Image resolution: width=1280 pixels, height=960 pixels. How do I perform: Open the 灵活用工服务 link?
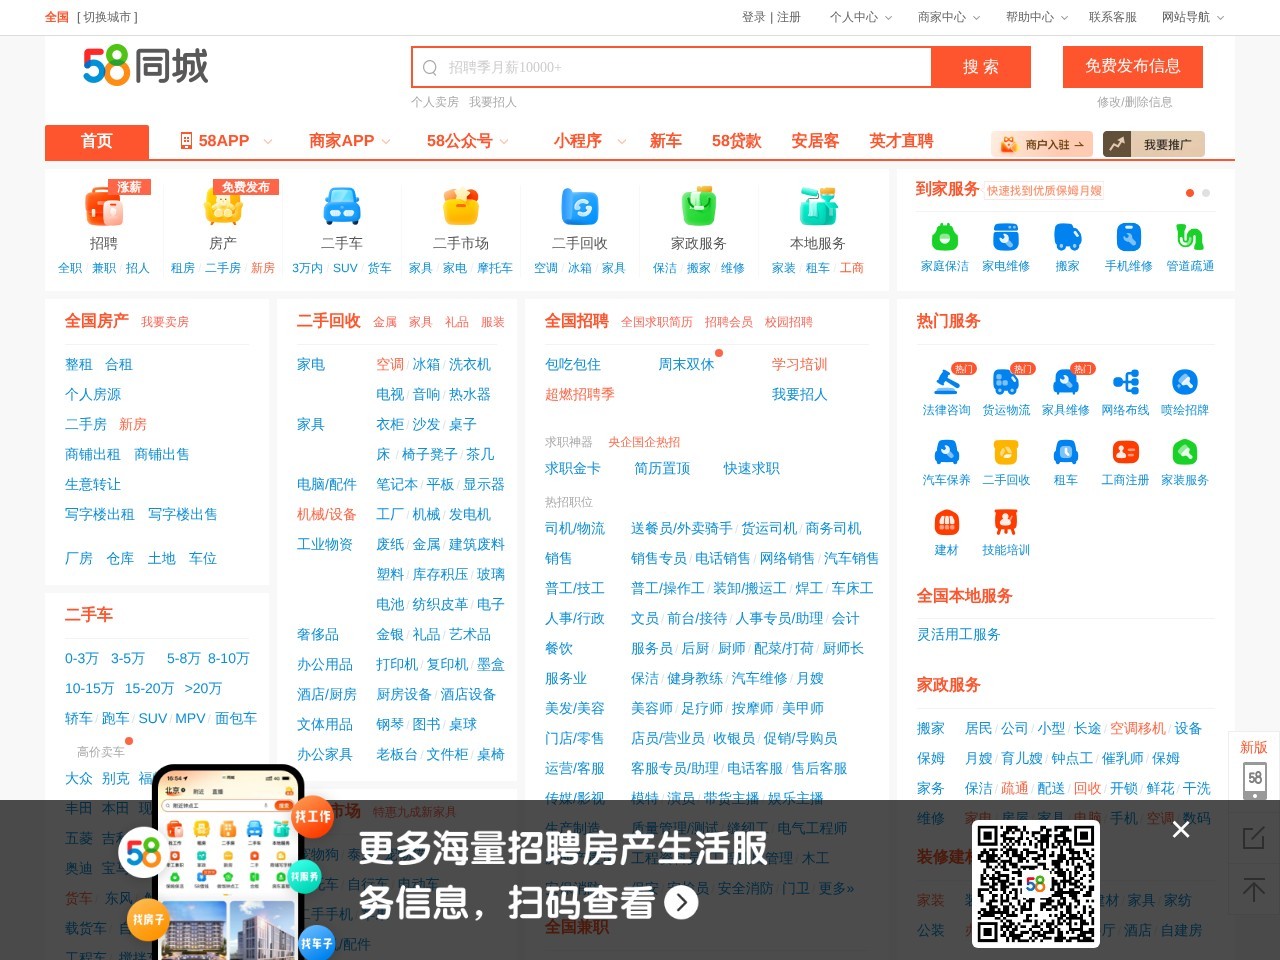coord(959,634)
